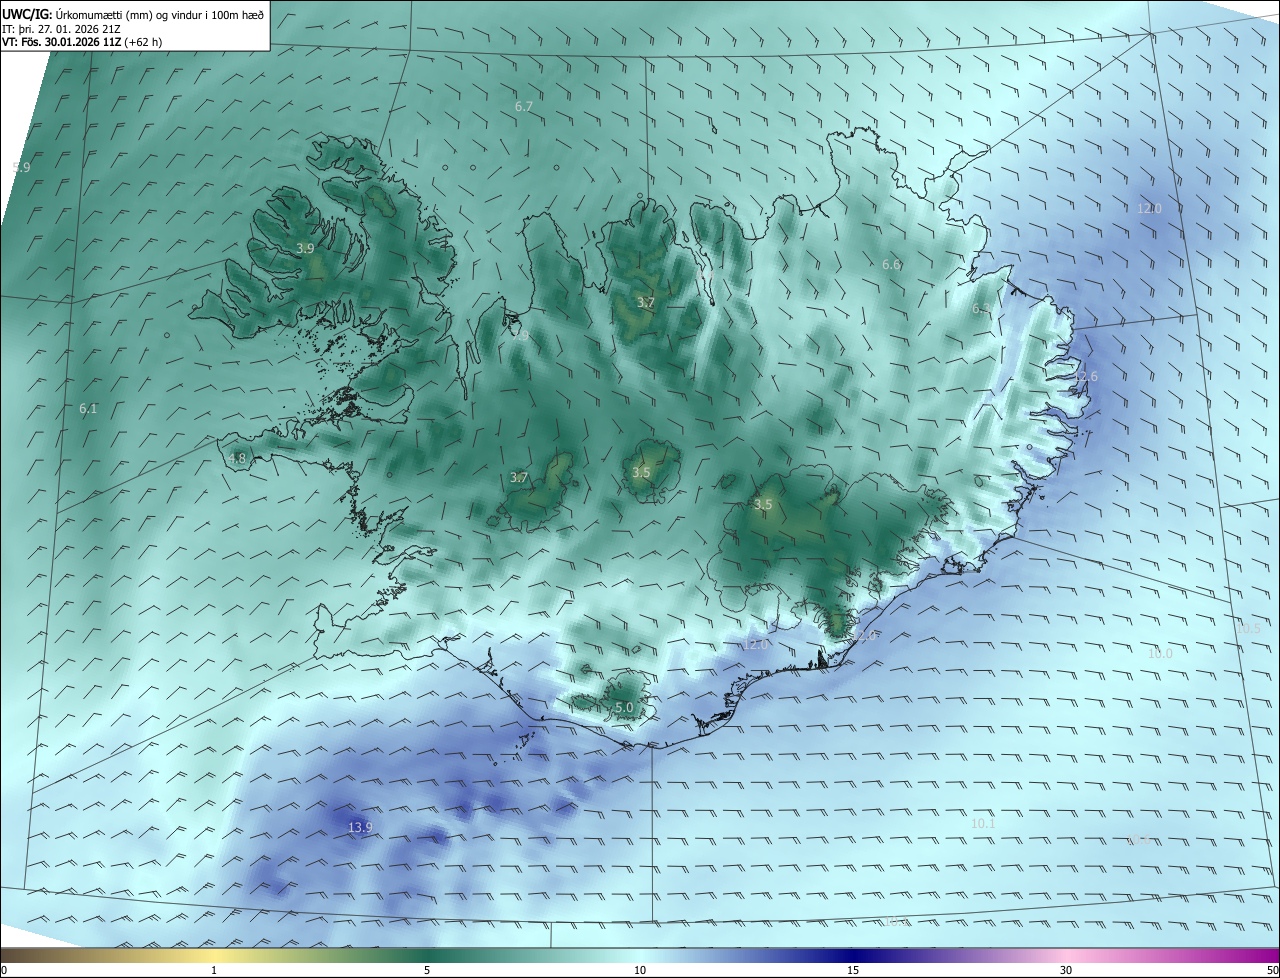Click the "13.9" value label
The image size is (1280, 978).
point(360,827)
